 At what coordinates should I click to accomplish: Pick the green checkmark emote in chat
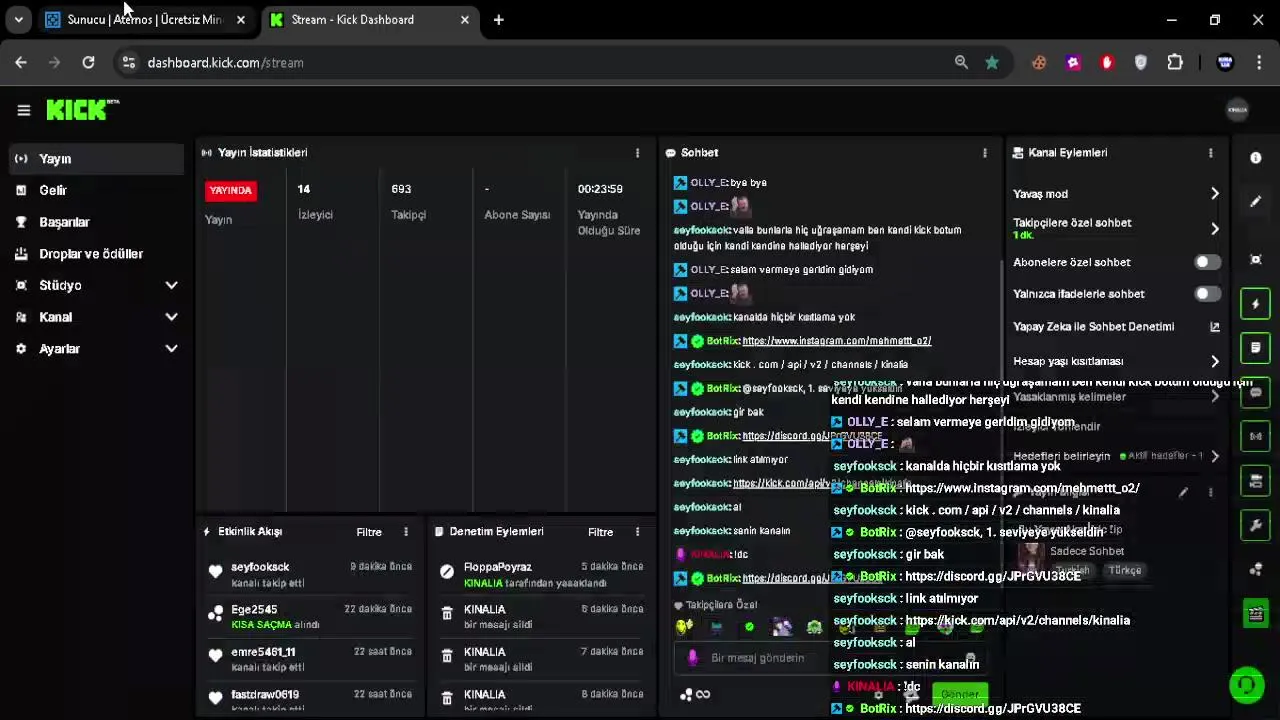(x=749, y=628)
